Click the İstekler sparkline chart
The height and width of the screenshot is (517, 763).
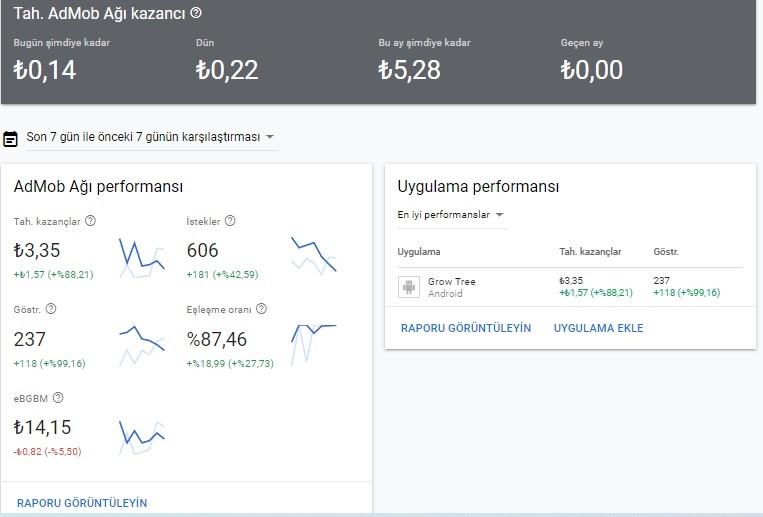[x=314, y=256]
